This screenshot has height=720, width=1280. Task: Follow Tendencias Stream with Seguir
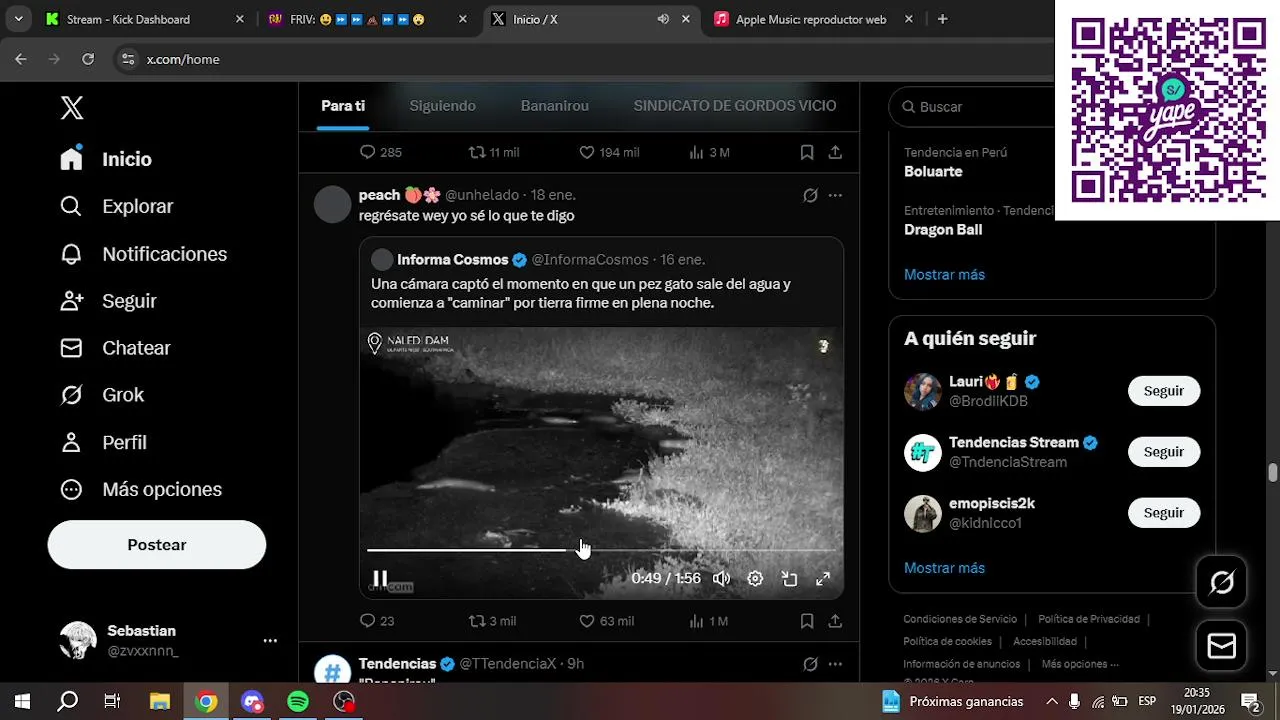[x=1164, y=452]
